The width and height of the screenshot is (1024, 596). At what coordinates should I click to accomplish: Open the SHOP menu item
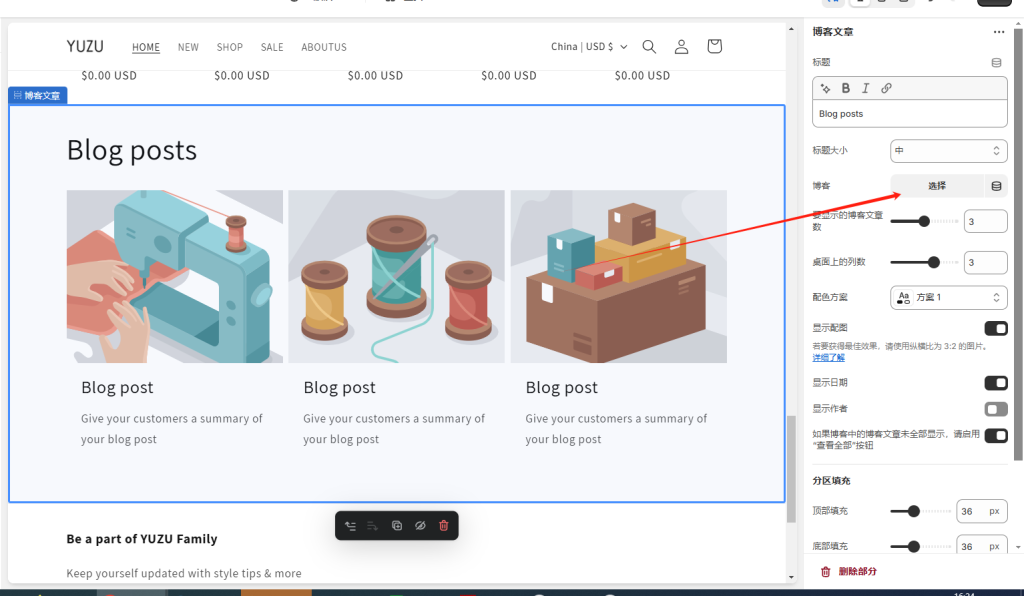(230, 47)
